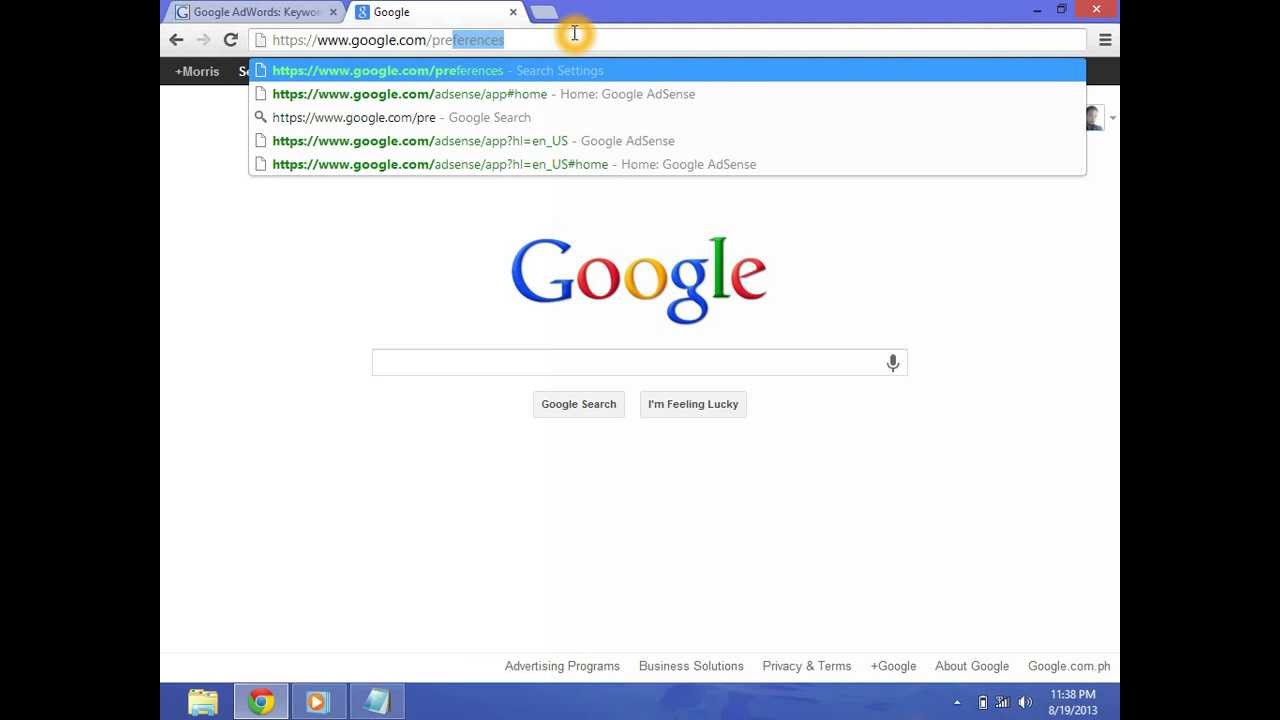Close the Google AdWords tab
The width and height of the screenshot is (1280, 720).
pyautogui.click(x=333, y=12)
